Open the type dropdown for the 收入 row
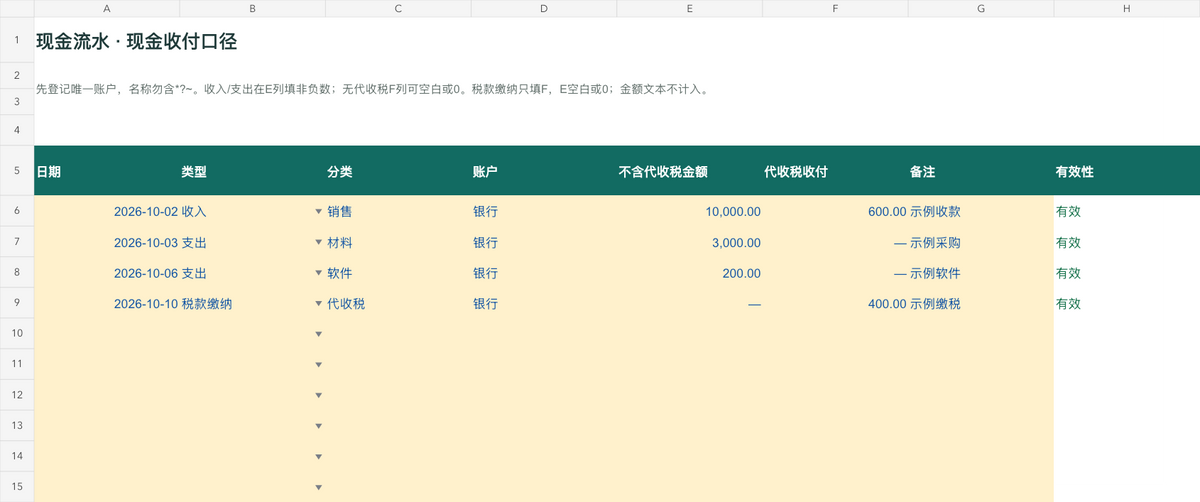1200x502 pixels. tap(318, 212)
